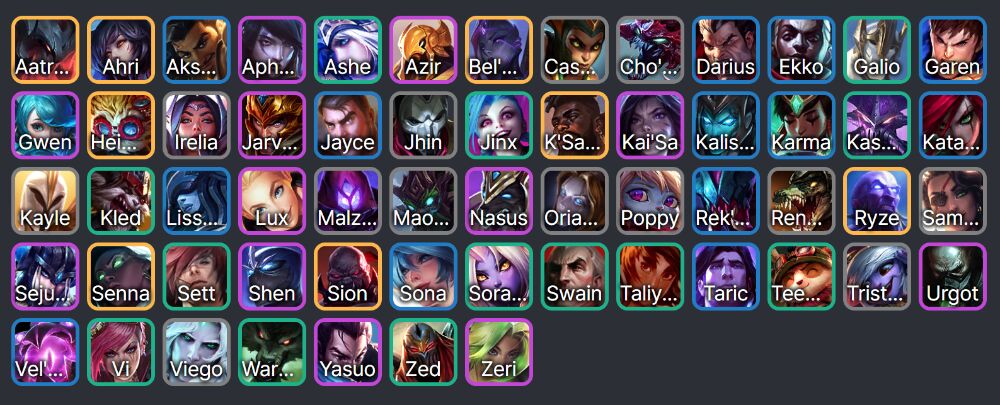
Task: Pick the Jinx champion tile
Action: 499,125
